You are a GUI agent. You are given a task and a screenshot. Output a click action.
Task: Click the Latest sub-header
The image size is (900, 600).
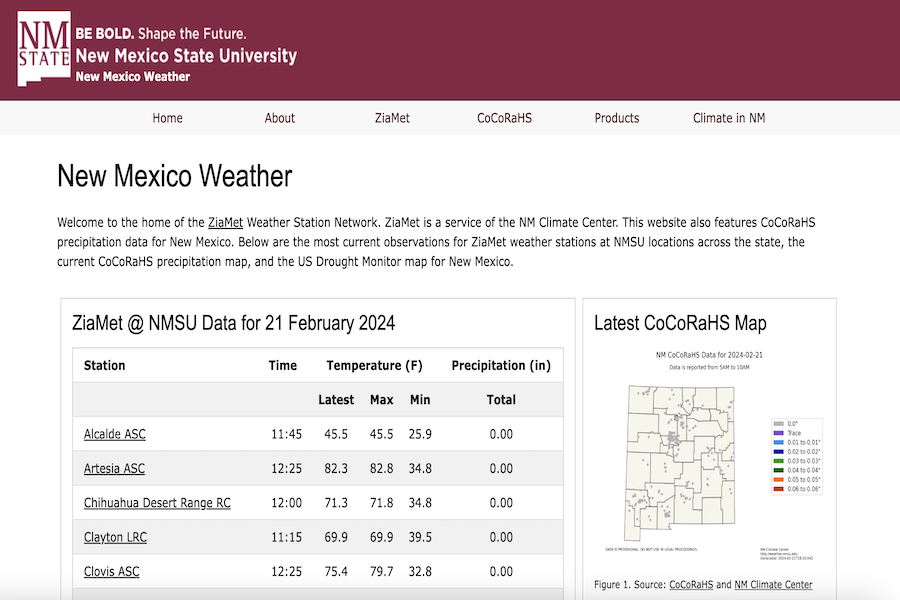pos(336,400)
